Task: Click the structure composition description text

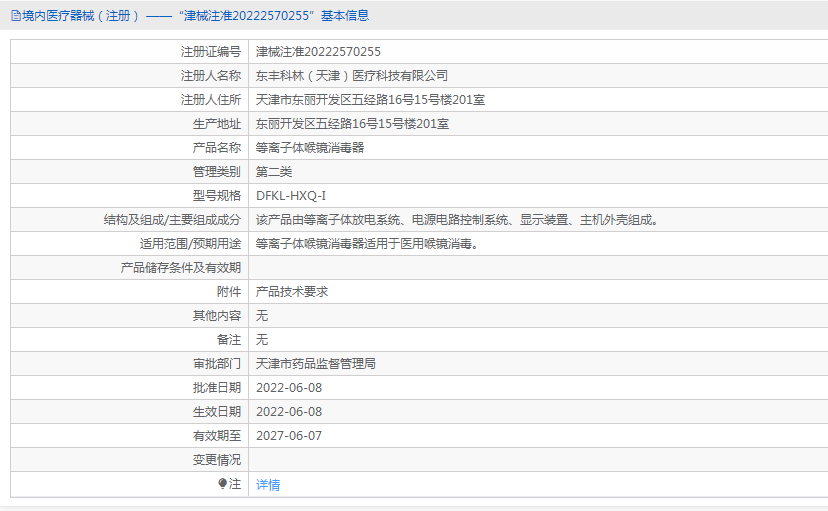Action: (x=457, y=220)
